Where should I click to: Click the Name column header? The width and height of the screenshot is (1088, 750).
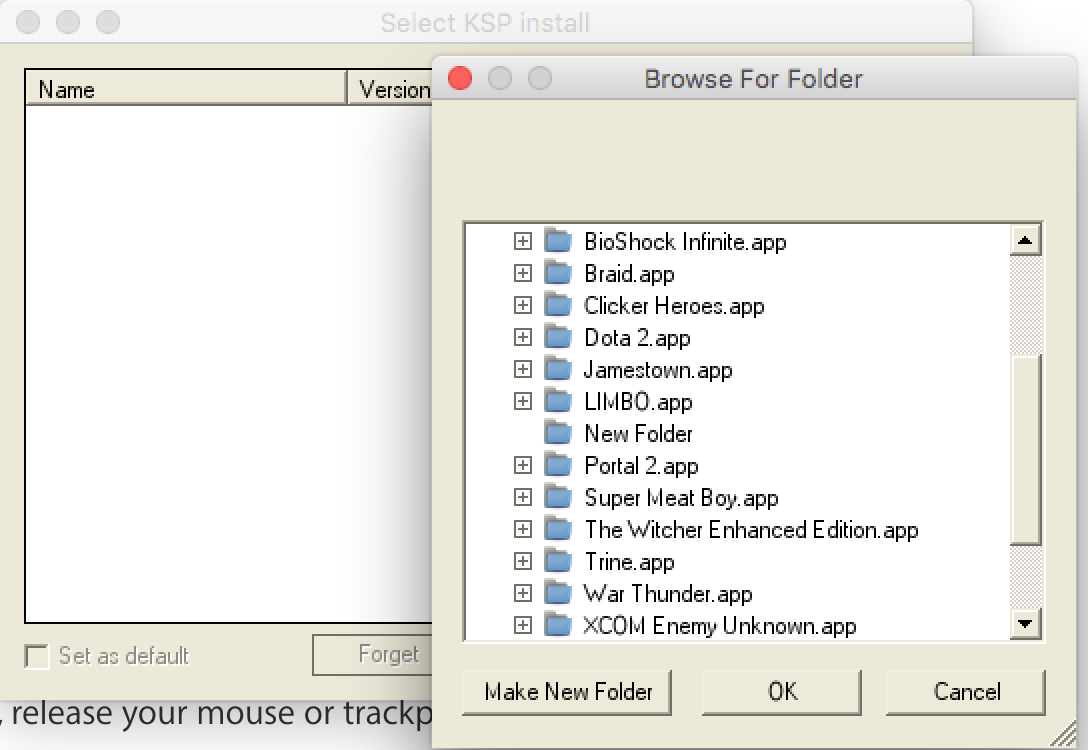click(186, 89)
